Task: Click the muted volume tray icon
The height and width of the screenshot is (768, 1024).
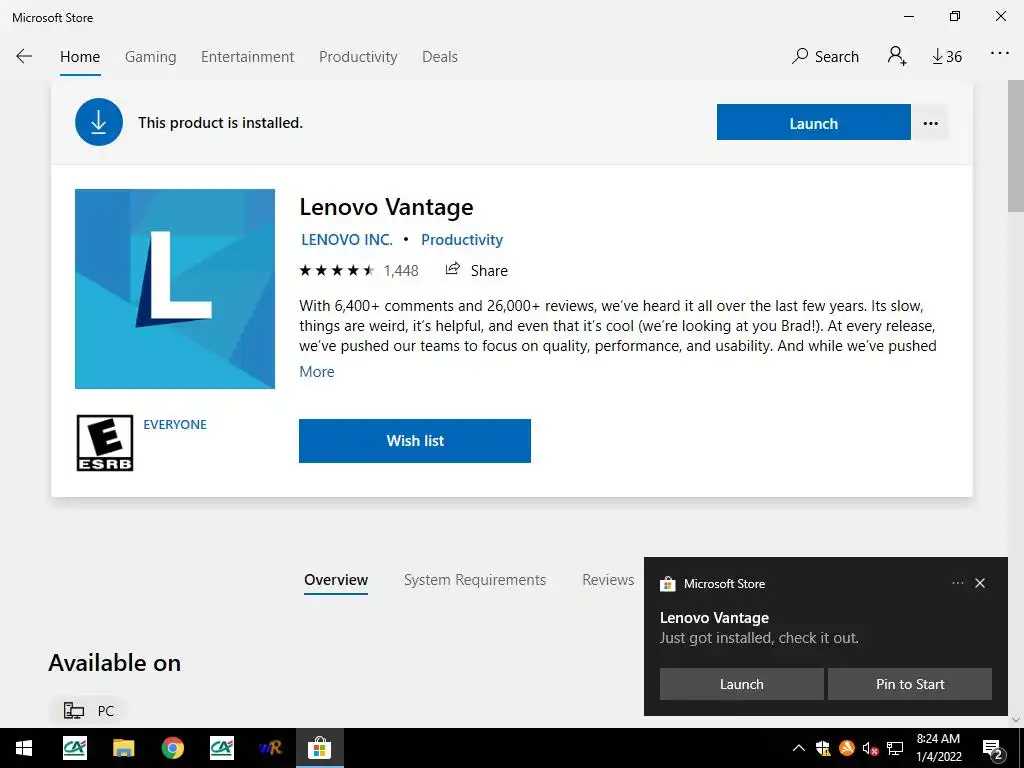Action: [871, 748]
